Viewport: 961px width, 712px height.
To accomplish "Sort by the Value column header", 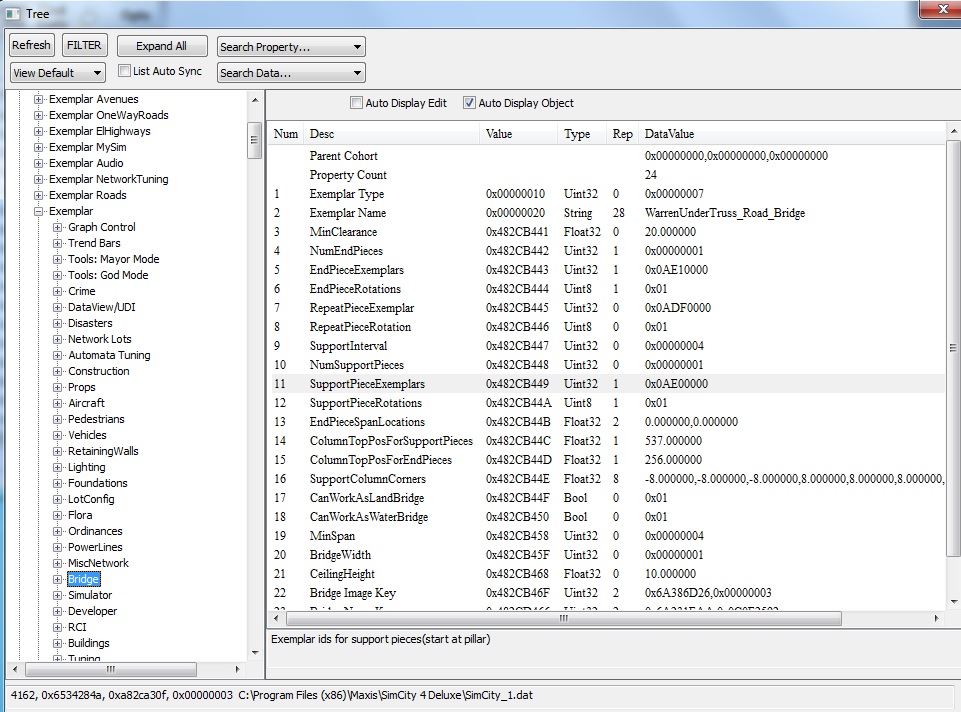I will coord(519,134).
